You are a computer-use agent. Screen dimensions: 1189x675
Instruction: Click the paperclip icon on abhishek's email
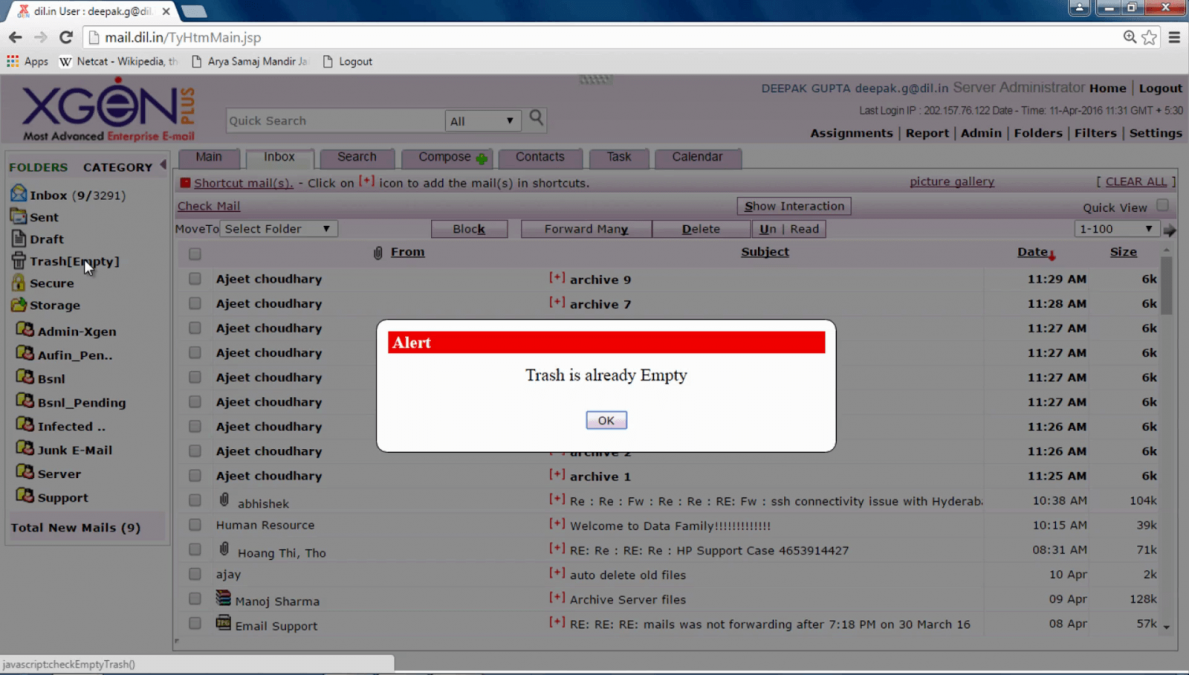coord(222,498)
